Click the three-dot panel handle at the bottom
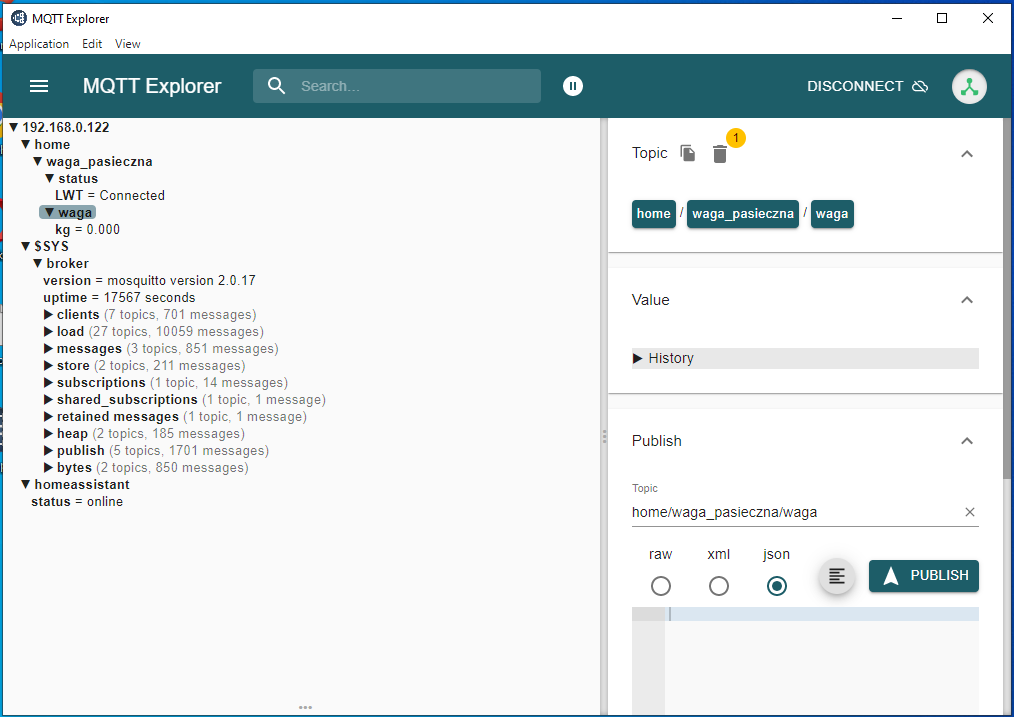1014x717 pixels. point(305,707)
